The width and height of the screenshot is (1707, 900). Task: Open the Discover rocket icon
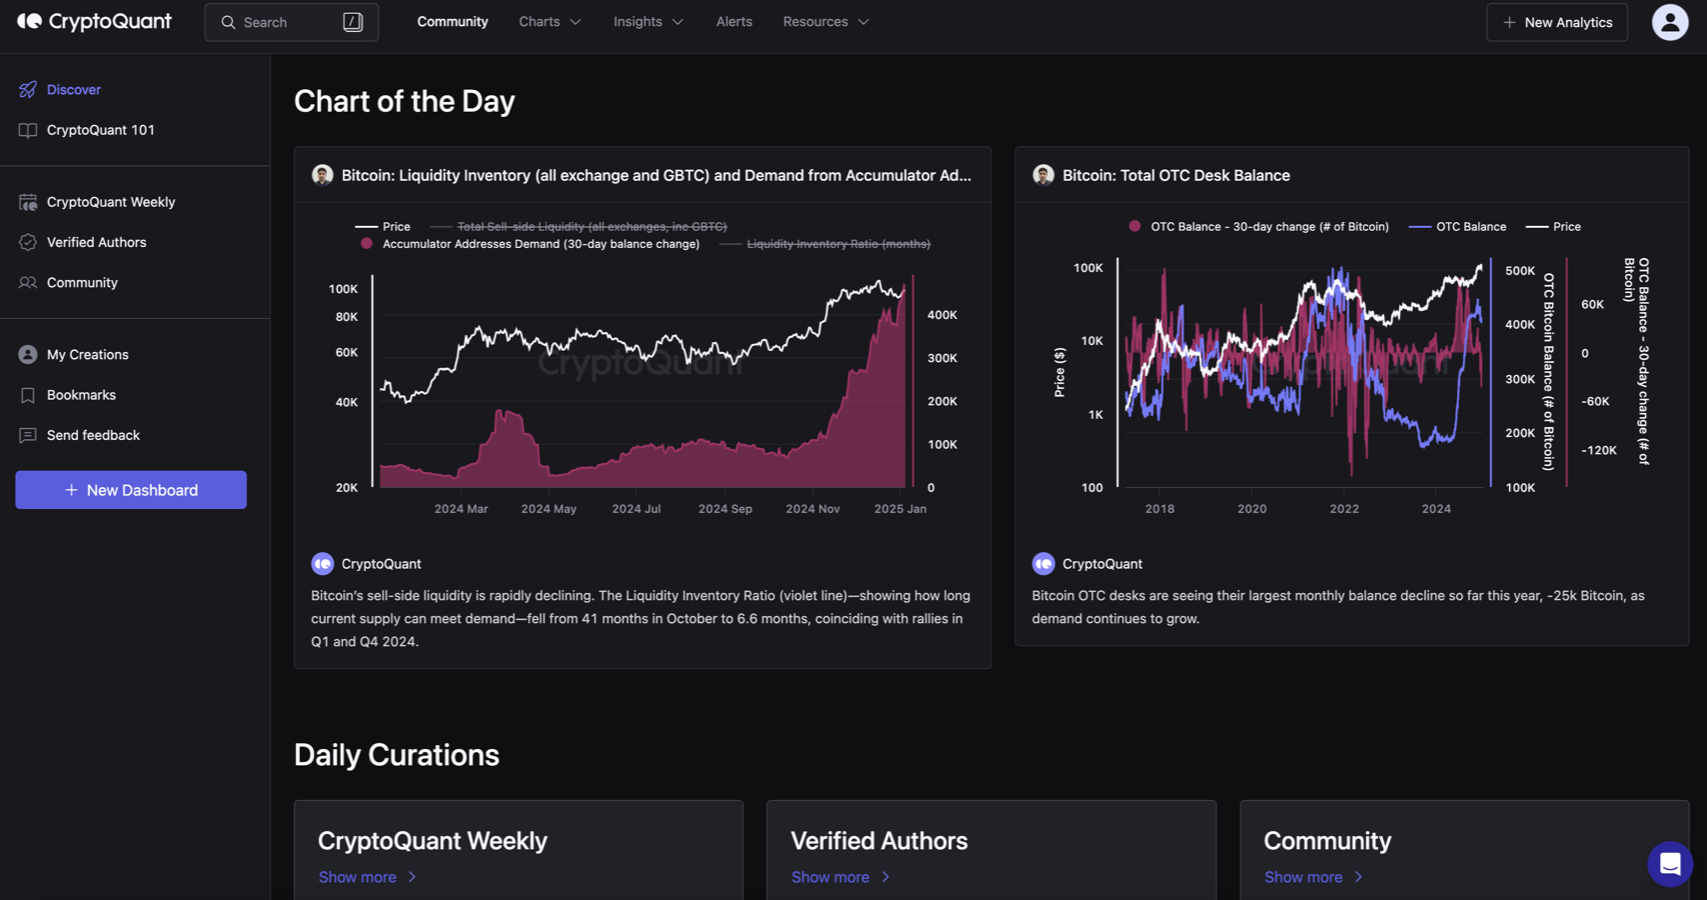click(x=28, y=90)
